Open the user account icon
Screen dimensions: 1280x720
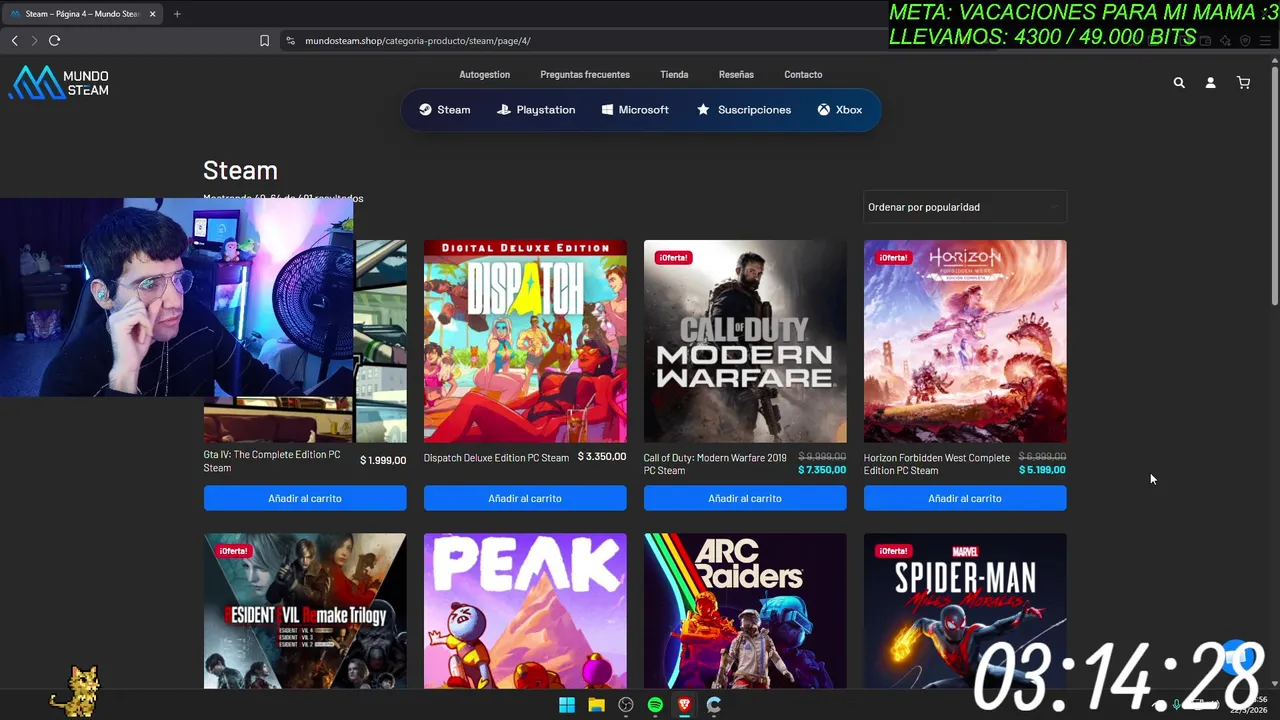tap(1210, 83)
